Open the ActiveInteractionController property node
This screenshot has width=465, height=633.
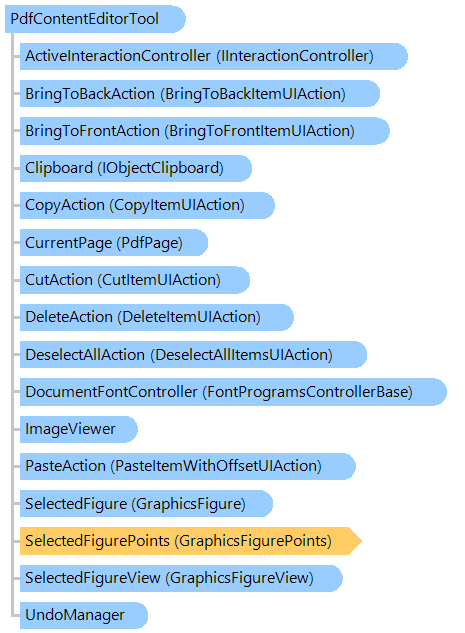[x=214, y=56]
